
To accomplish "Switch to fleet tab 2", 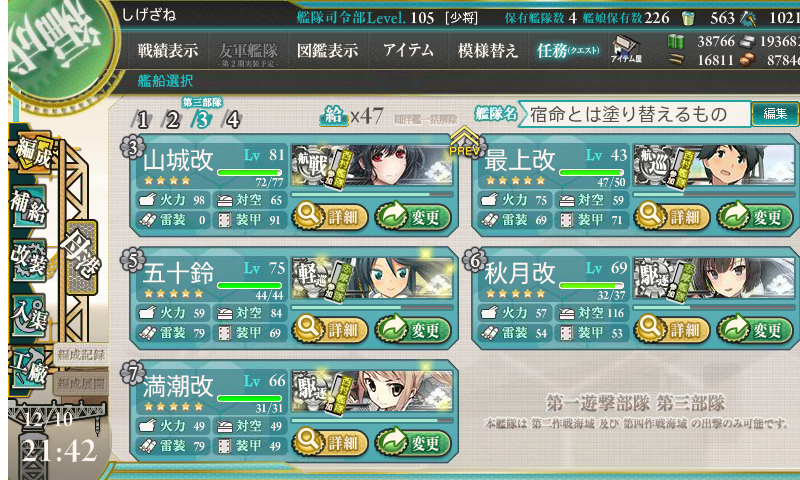I will click(x=172, y=120).
